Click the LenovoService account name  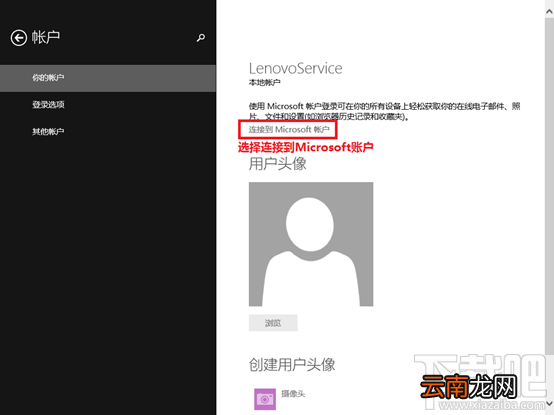click(295, 69)
